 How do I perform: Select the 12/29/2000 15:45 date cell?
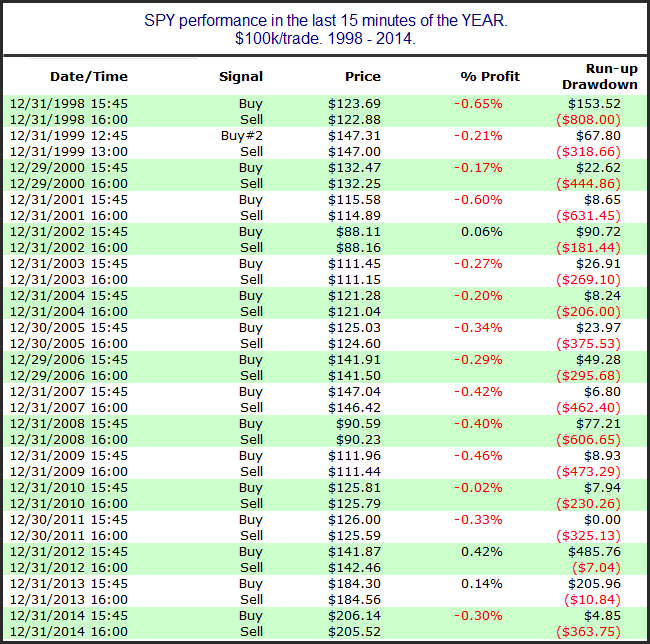pos(69,168)
